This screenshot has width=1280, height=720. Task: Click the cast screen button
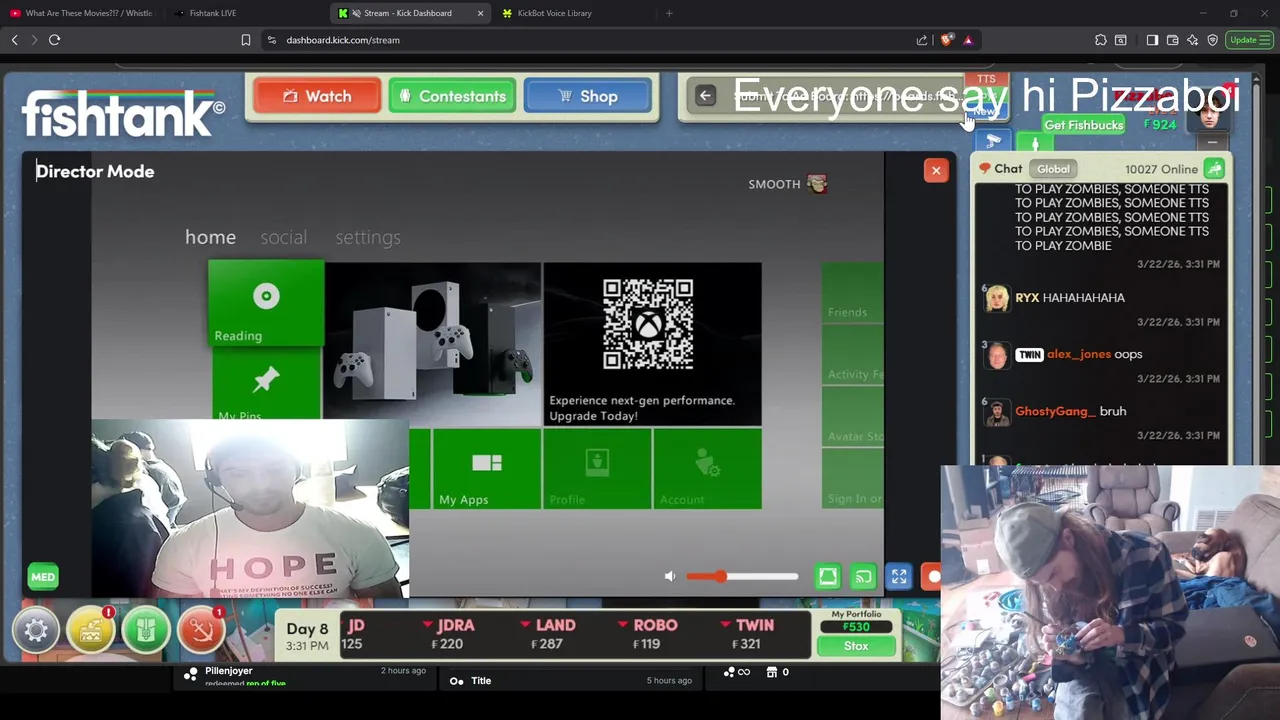click(863, 577)
